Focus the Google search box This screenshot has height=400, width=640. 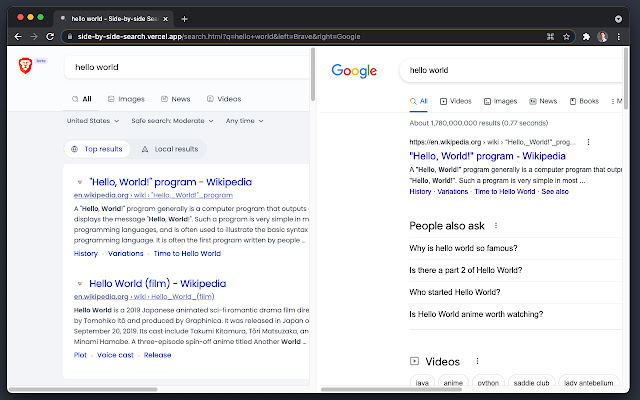pos(510,70)
